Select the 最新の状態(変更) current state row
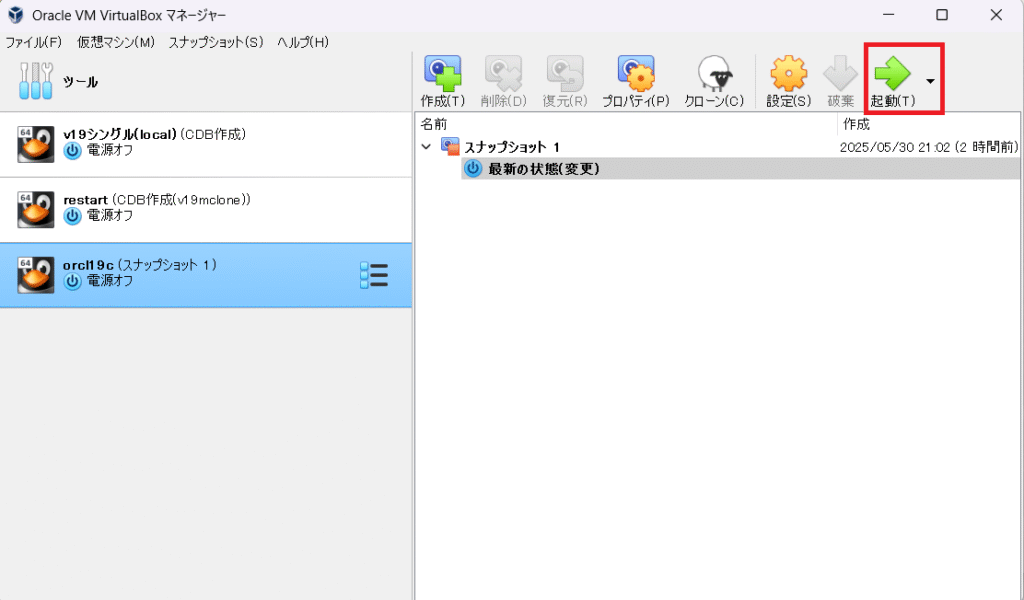This screenshot has width=1024, height=600. tap(543, 169)
